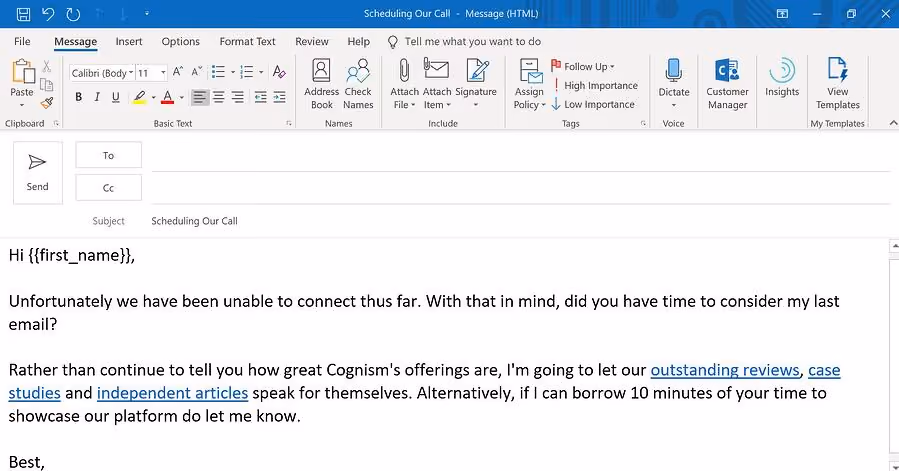Open the Follow Up flag menu

[x=583, y=67]
